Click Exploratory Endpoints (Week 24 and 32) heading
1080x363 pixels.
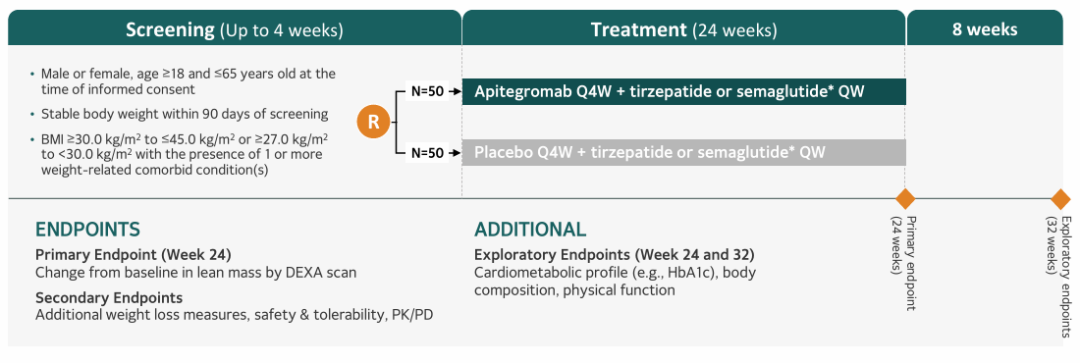614,252
